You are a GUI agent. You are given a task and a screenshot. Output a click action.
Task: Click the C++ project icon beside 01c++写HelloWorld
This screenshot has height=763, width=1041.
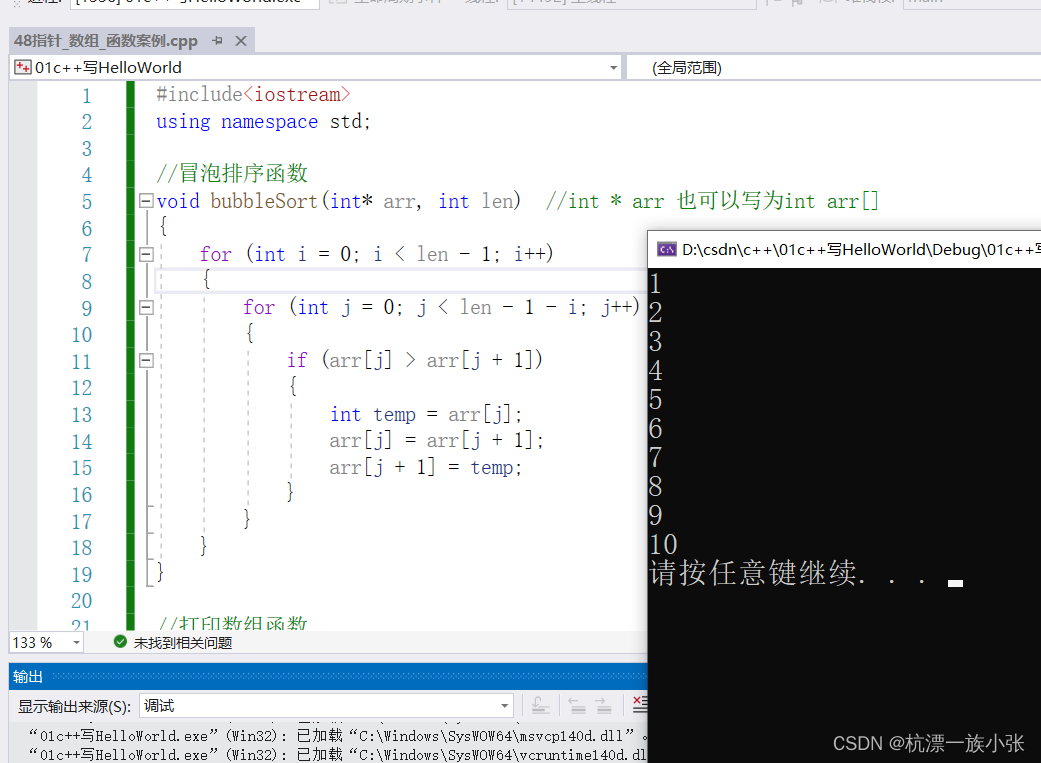click(x=23, y=67)
